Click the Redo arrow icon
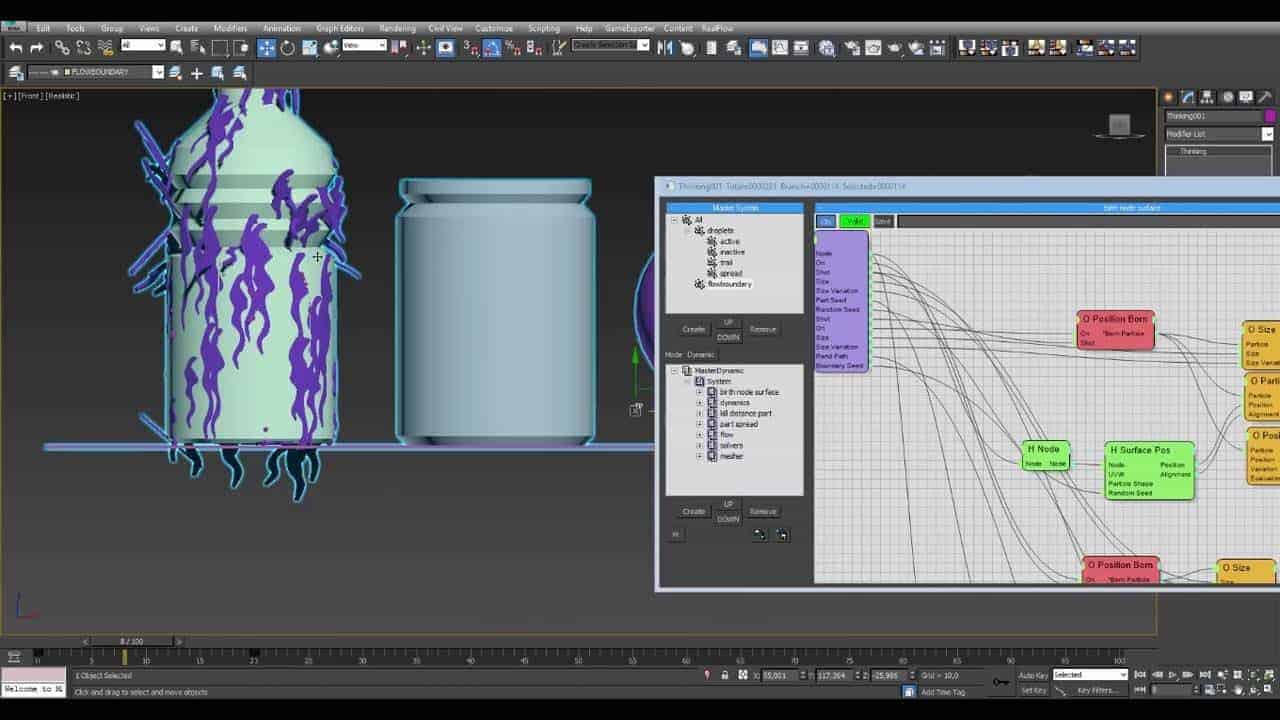 click(37, 47)
